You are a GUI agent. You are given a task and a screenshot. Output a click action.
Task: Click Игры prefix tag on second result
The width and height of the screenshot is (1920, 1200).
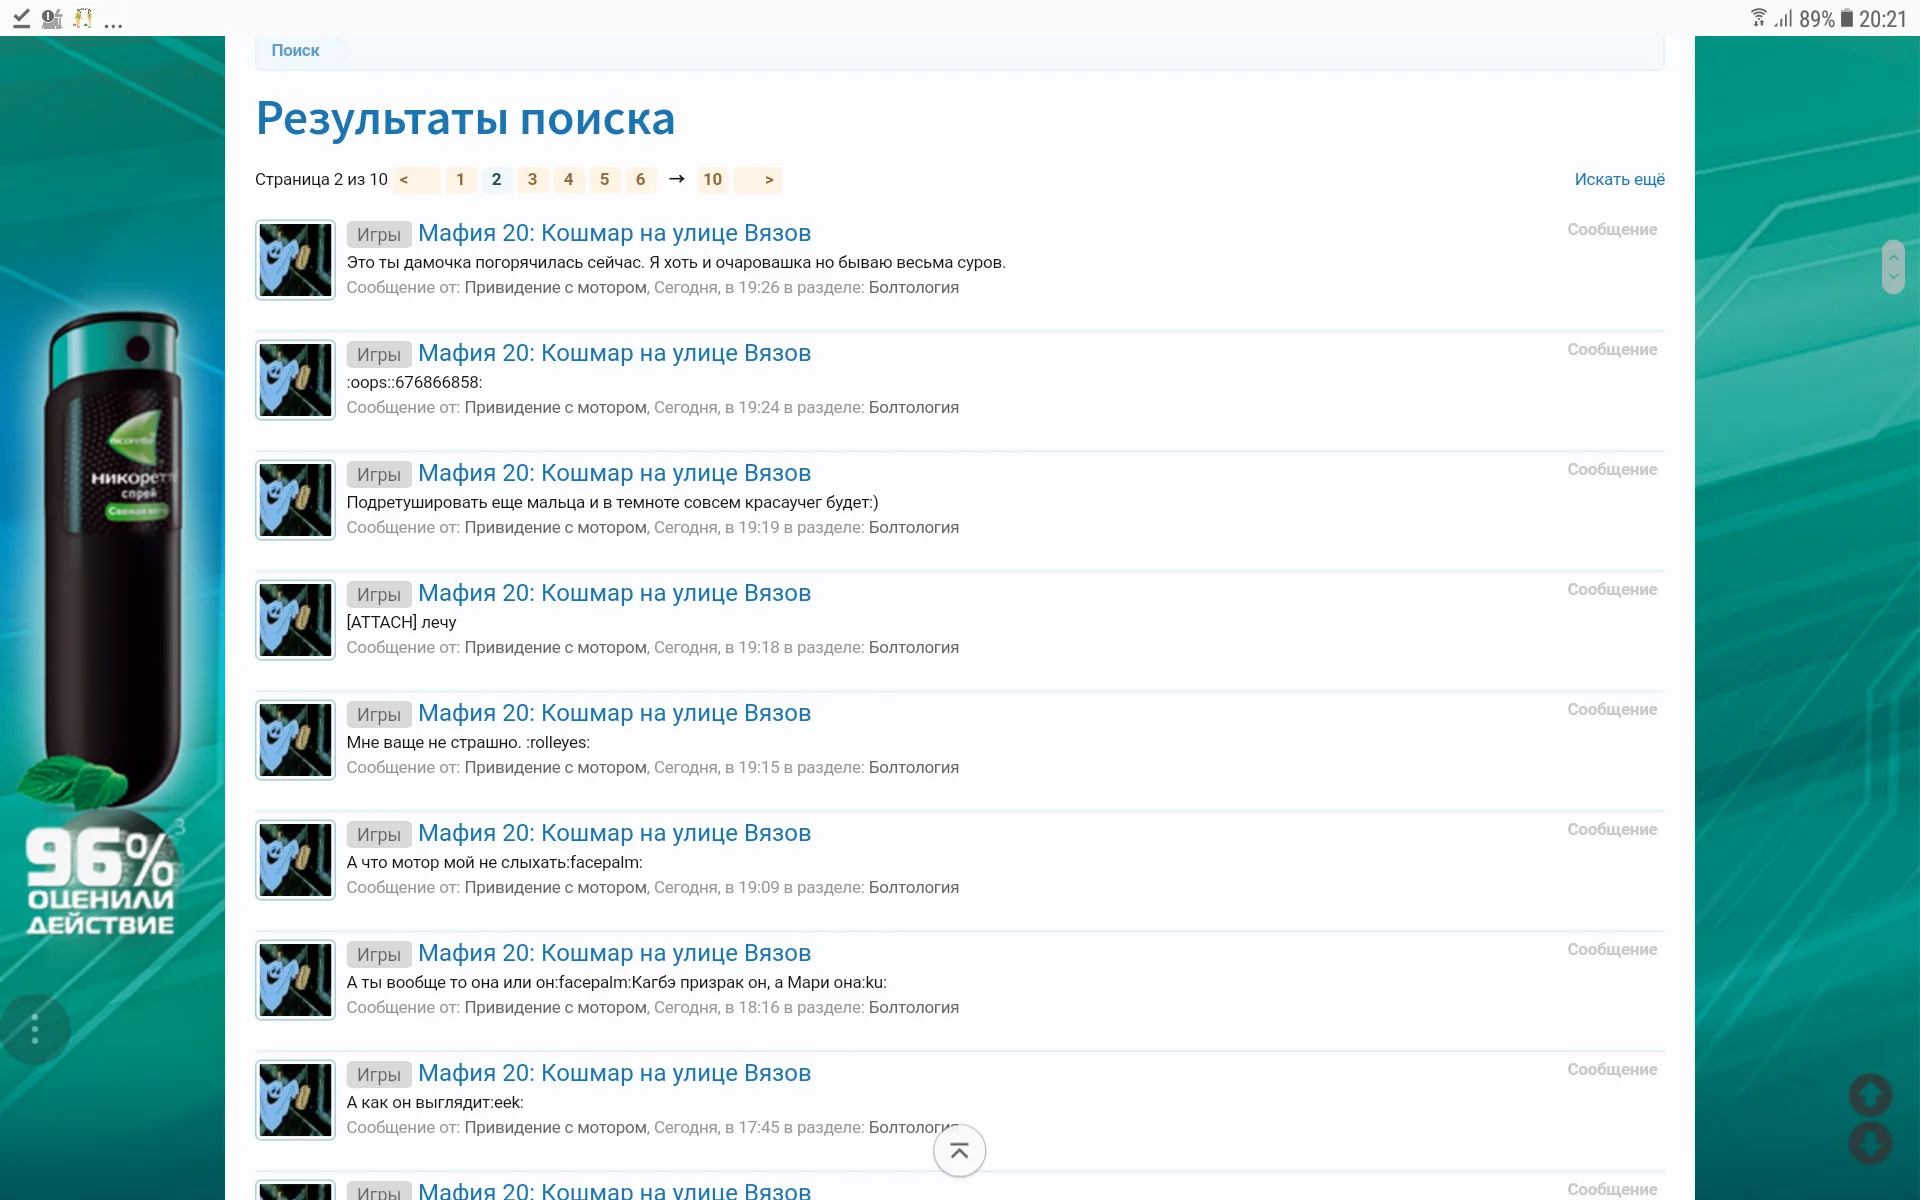pos(379,355)
